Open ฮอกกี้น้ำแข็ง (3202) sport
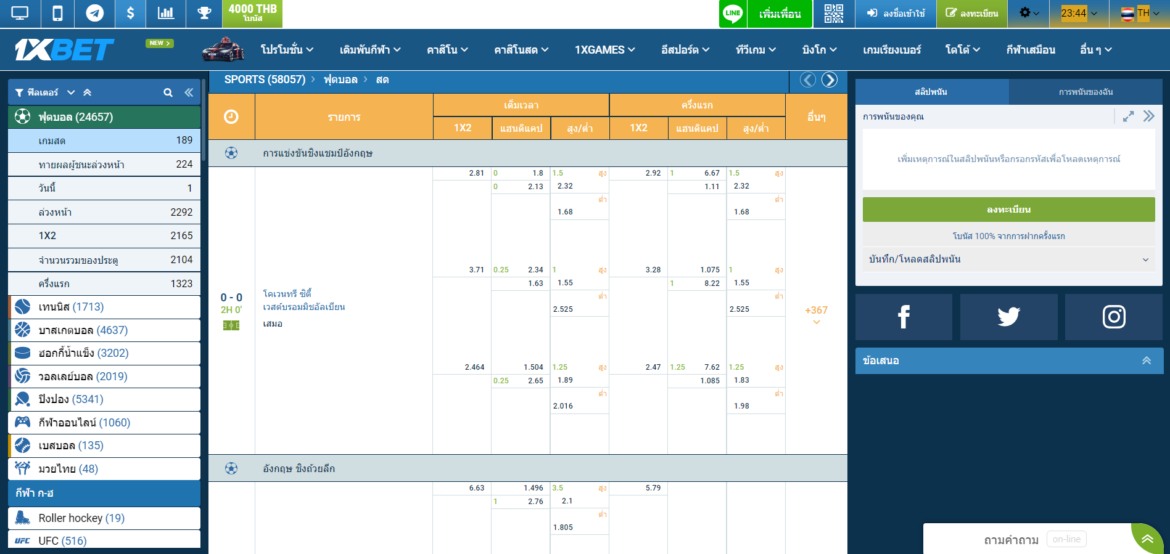 (104, 353)
